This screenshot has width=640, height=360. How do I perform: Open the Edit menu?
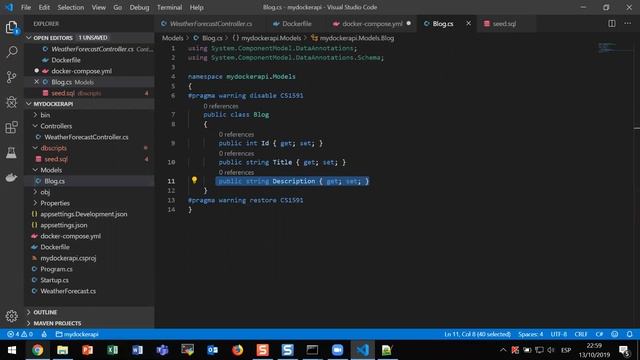(44, 7)
